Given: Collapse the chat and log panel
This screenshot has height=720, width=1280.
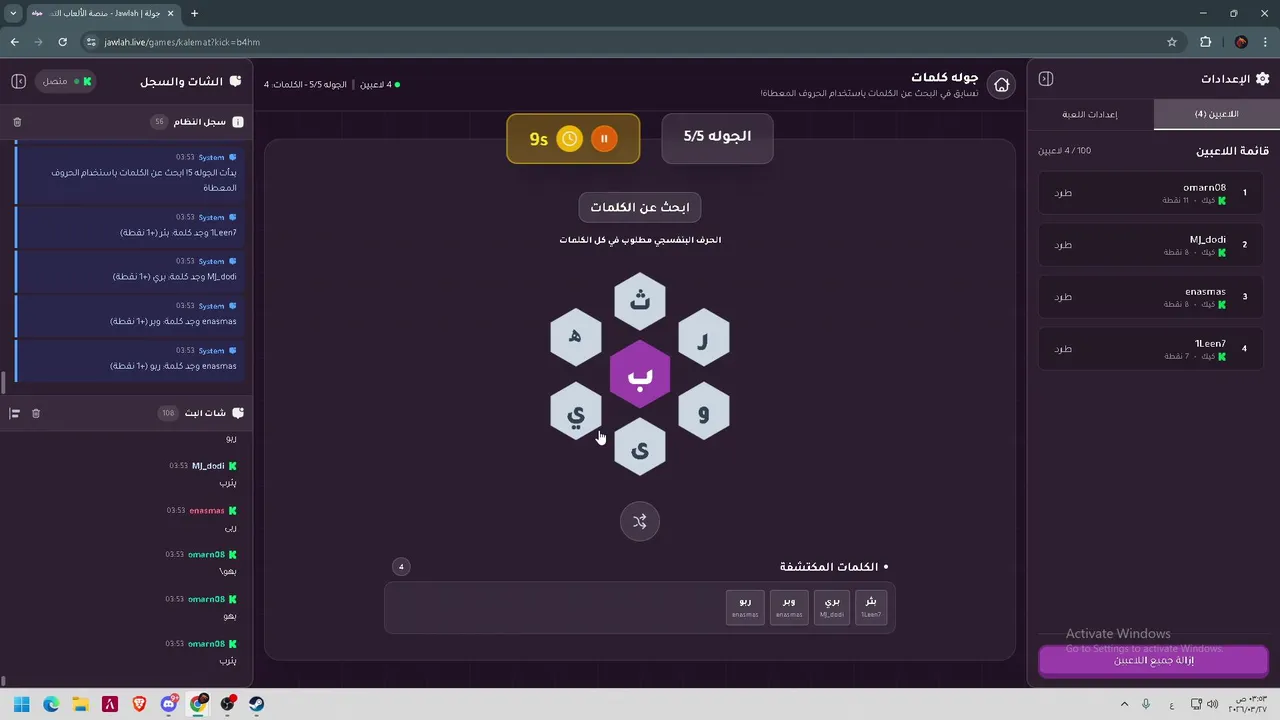Looking at the screenshot, I should [x=18, y=81].
